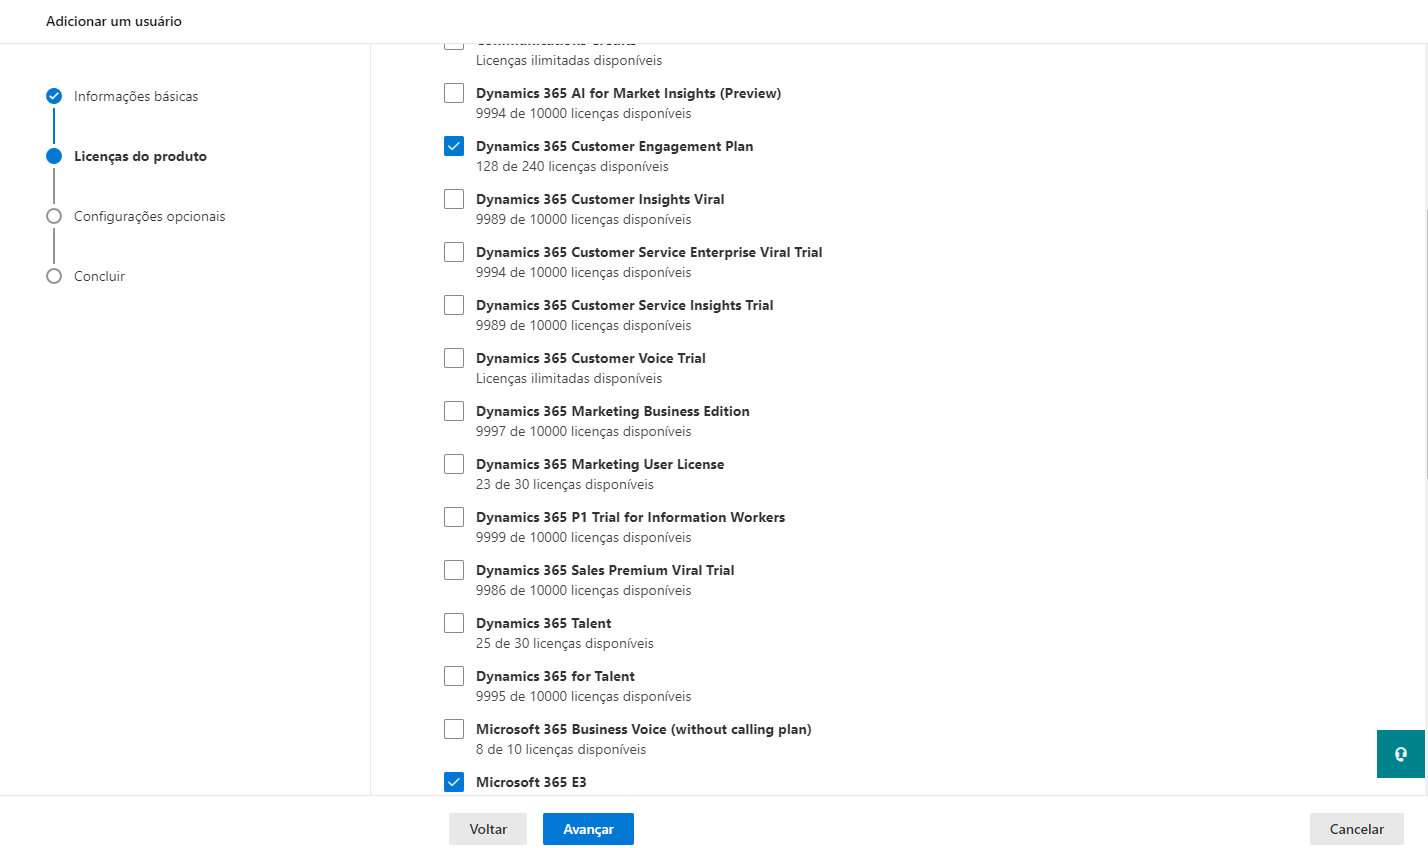The width and height of the screenshot is (1428, 848).
Task: Open the help support widget icon
Action: click(1400, 754)
